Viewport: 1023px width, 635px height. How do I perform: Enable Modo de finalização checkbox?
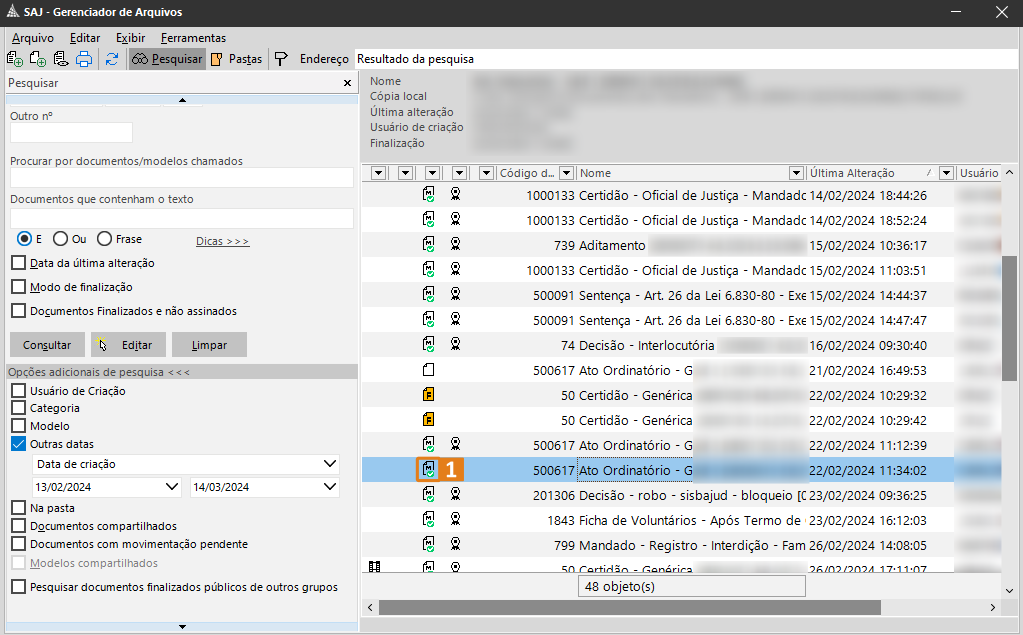tap(19, 287)
